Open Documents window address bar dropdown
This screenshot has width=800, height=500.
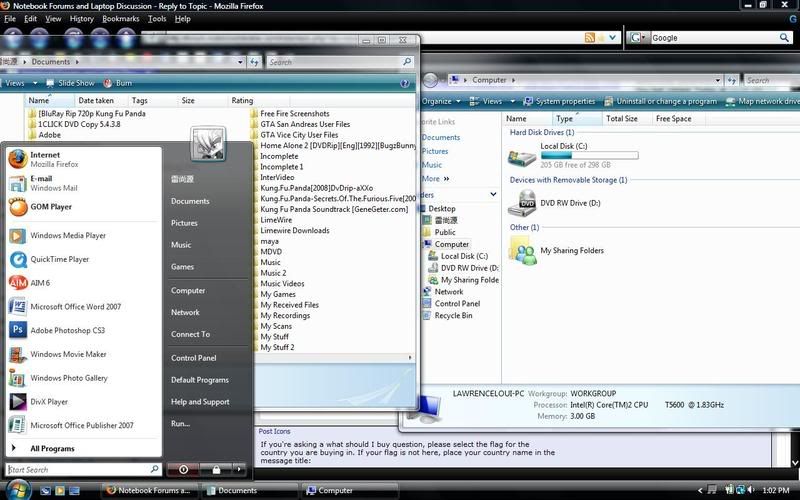240,62
